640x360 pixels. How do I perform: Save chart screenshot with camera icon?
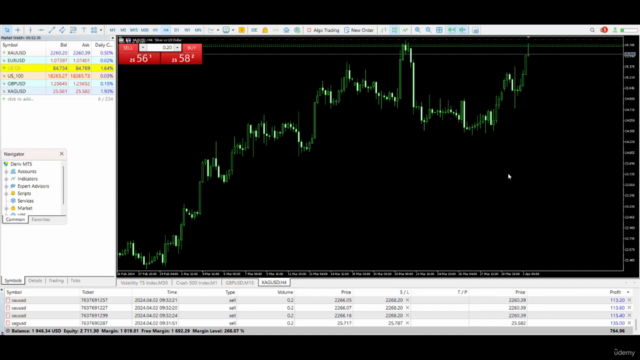[476, 30]
